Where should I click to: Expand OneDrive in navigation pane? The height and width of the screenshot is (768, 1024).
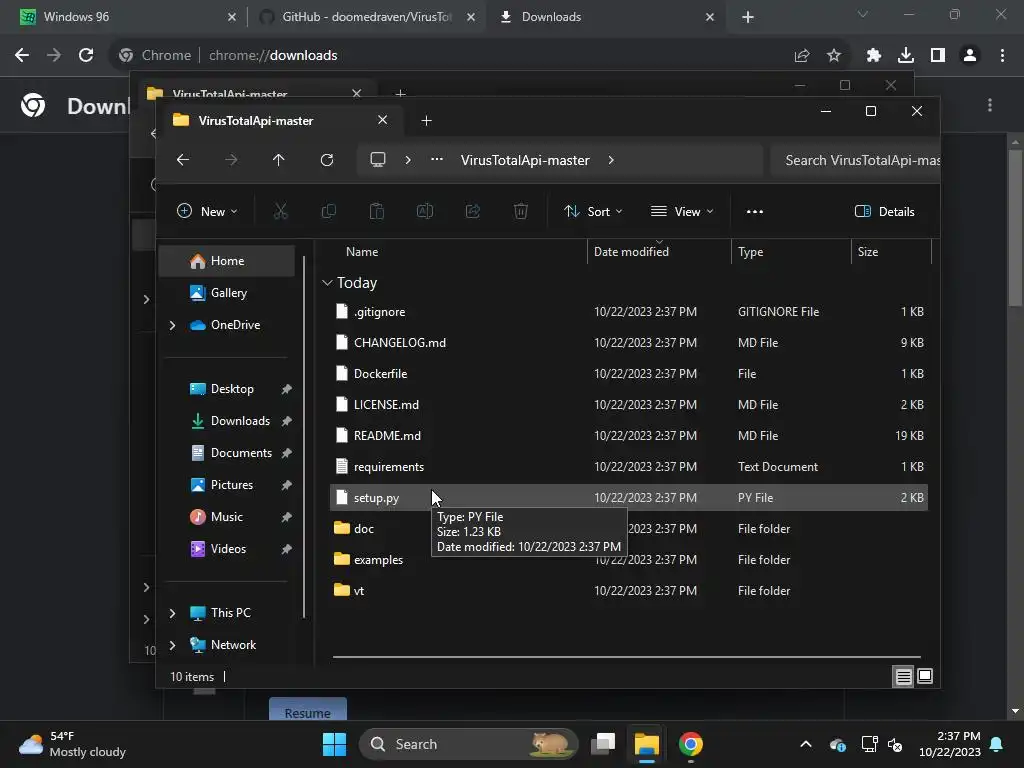pyautogui.click(x=172, y=325)
